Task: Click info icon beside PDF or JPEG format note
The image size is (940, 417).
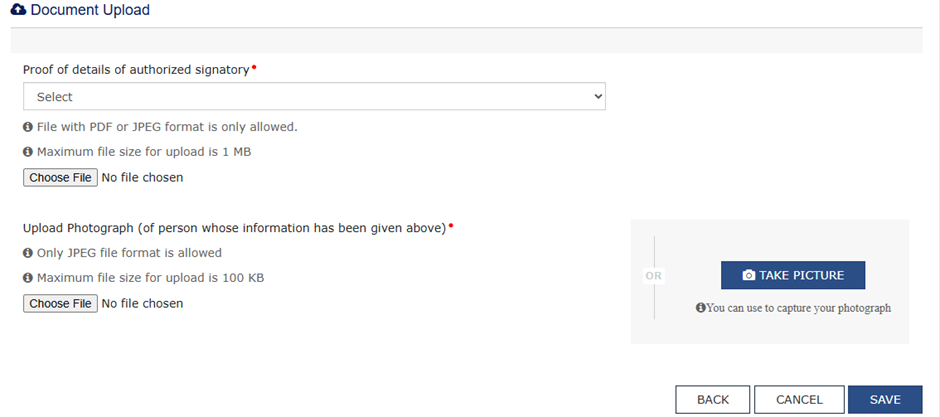Action: click(x=28, y=127)
